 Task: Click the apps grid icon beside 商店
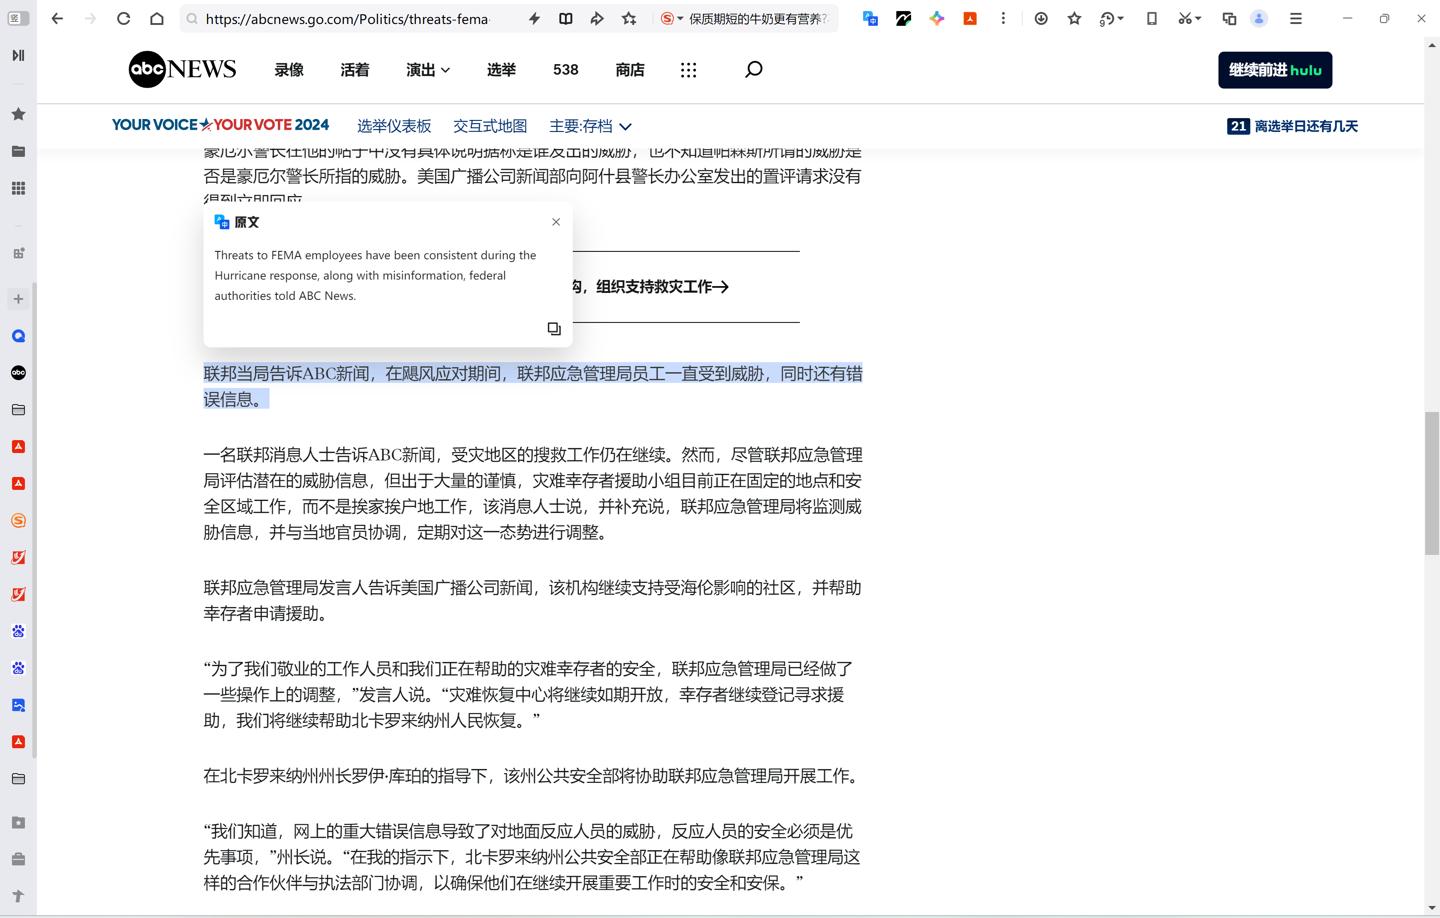[x=688, y=69]
